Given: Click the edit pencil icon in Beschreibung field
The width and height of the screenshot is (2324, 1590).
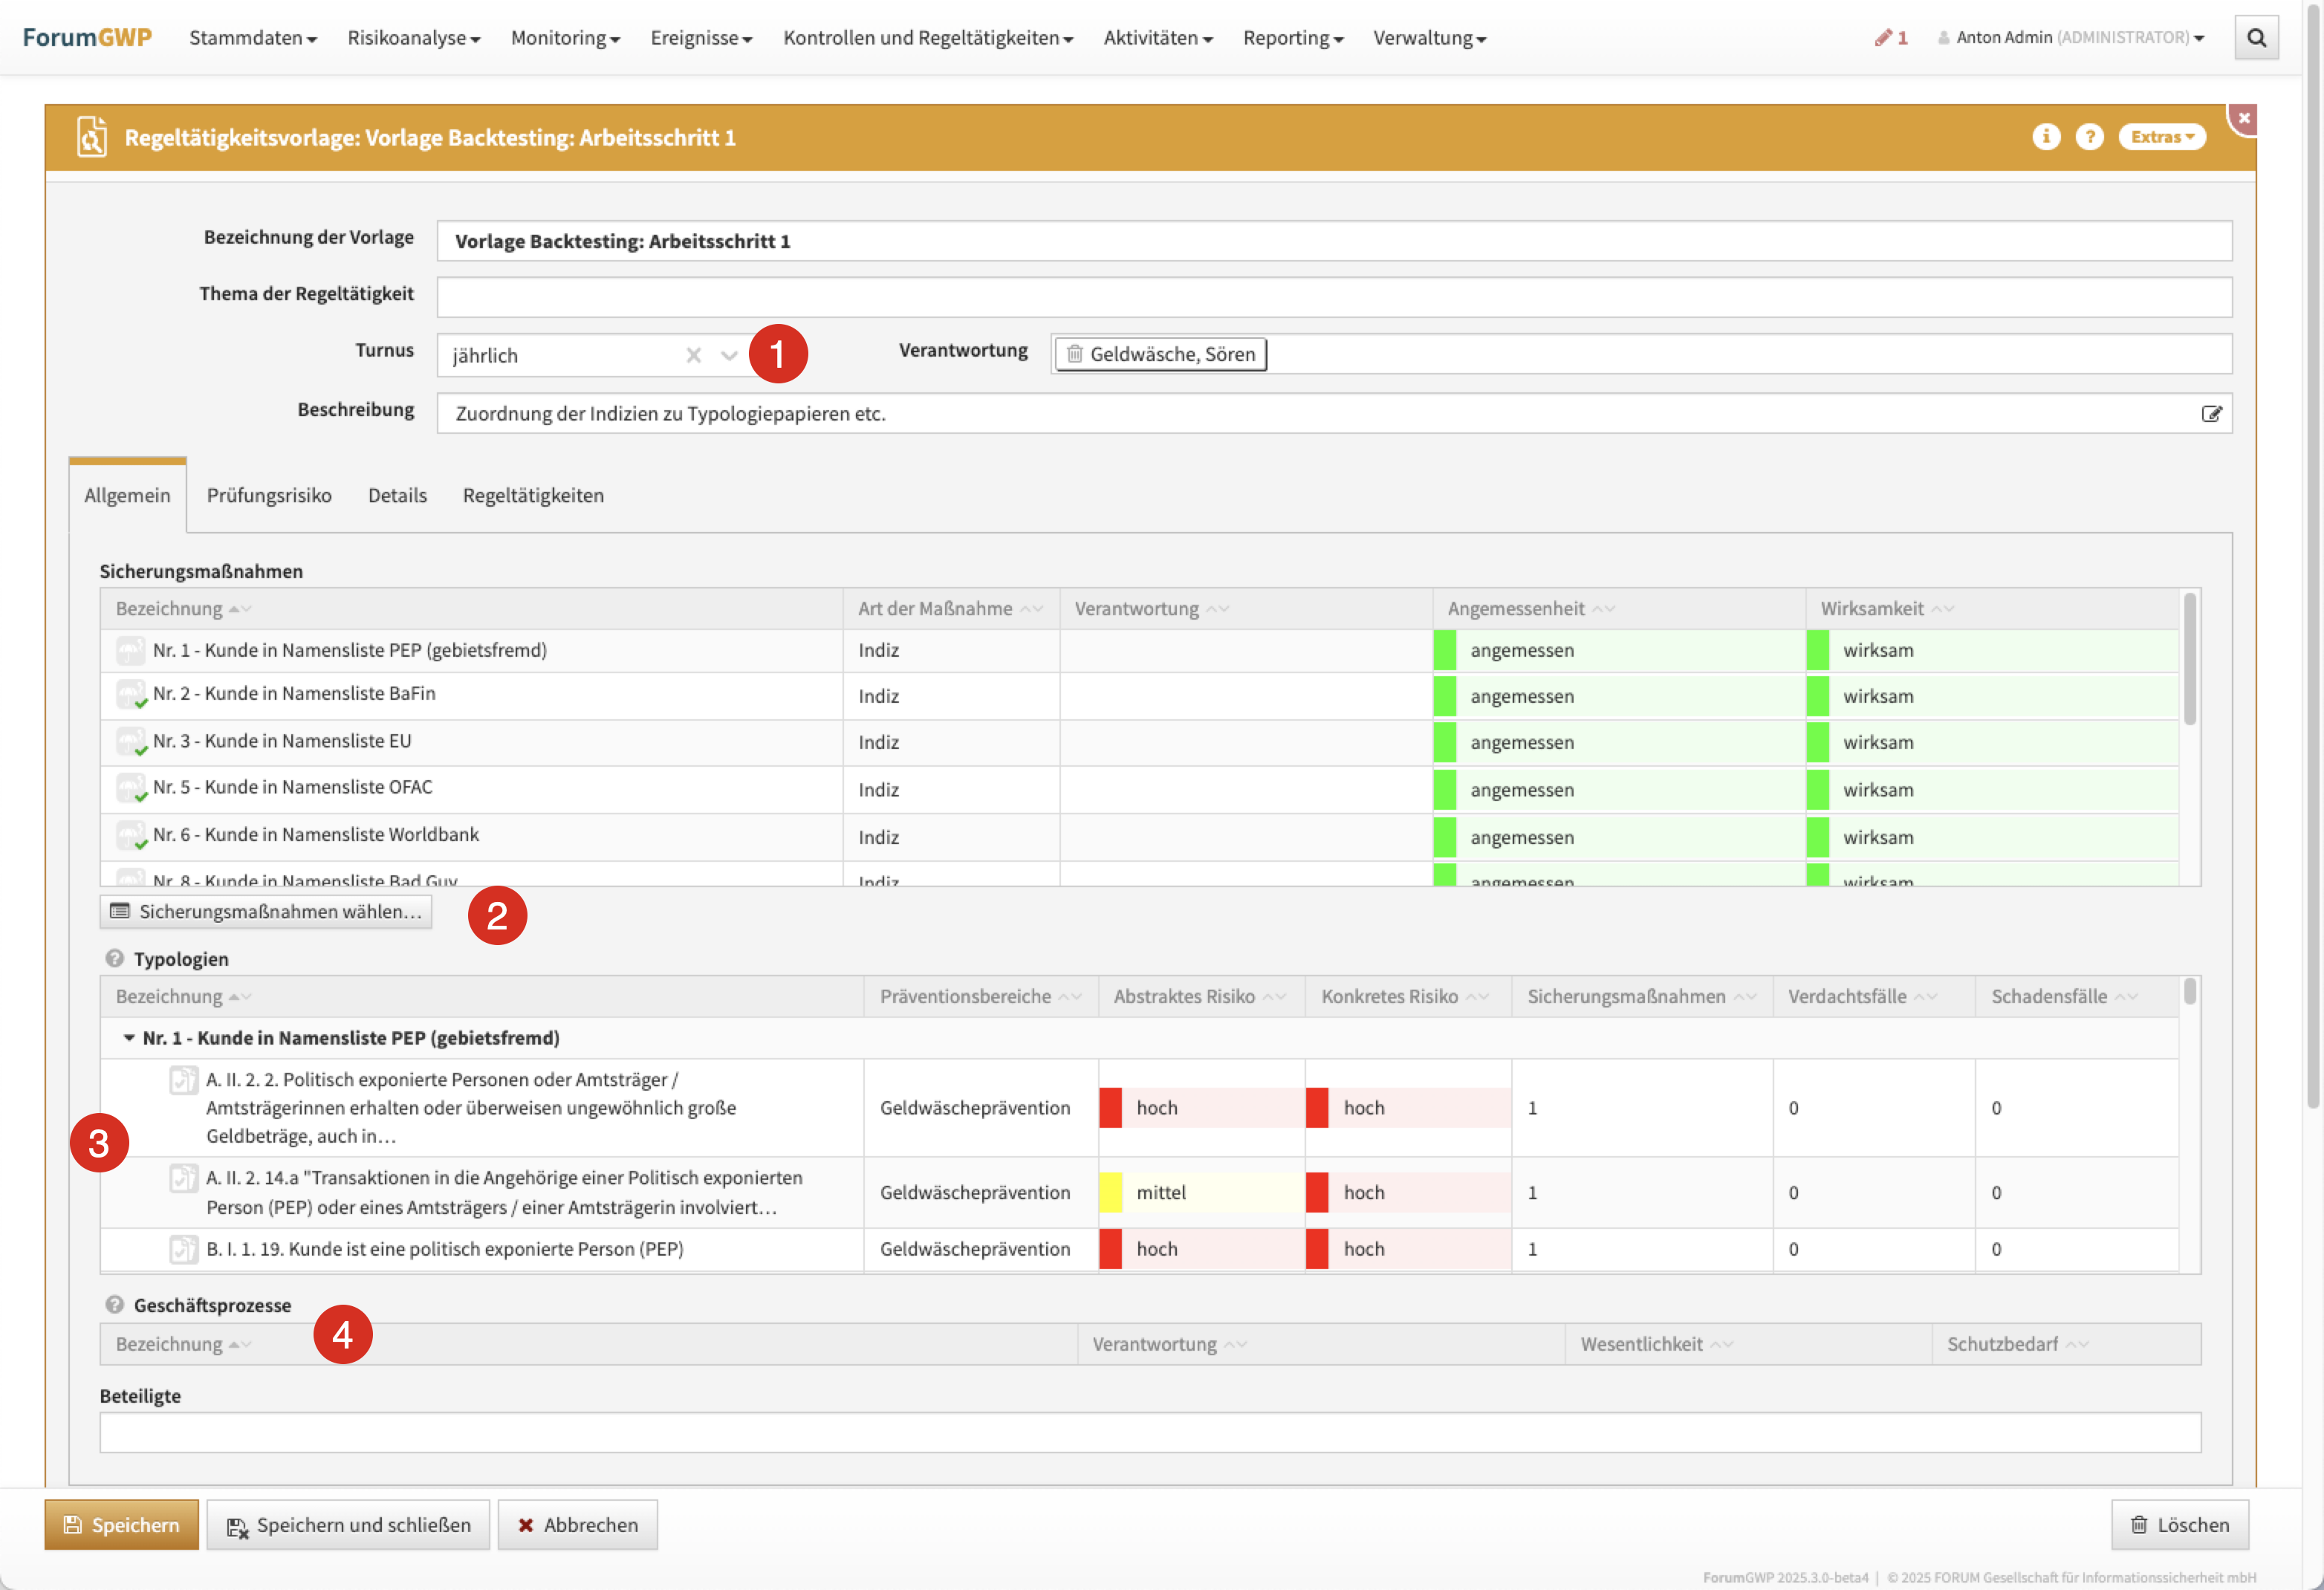Looking at the screenshot, I should 2210,414.
